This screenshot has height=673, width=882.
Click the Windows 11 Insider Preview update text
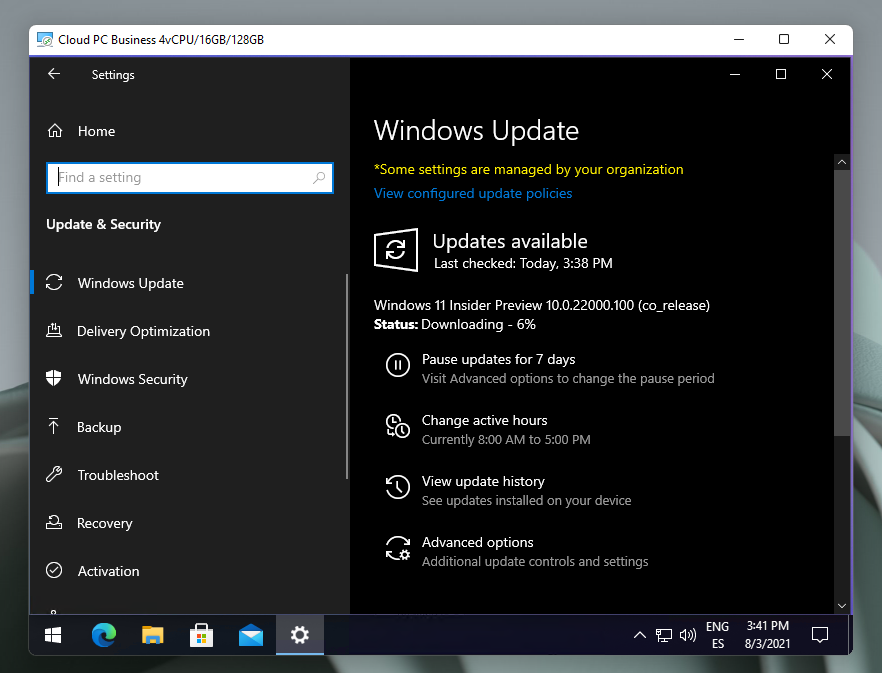(542, 305)
